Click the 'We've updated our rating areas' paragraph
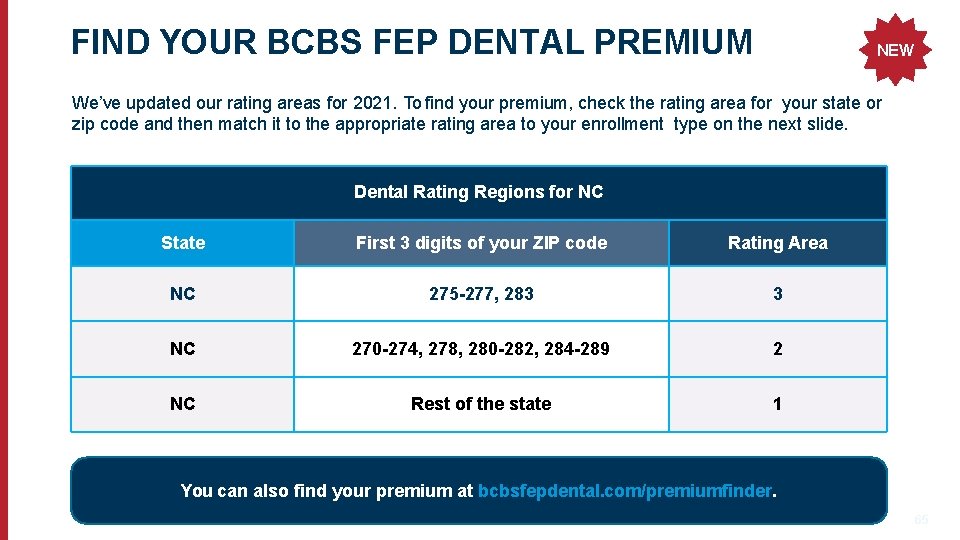960x540 pixels. [476, 114]
